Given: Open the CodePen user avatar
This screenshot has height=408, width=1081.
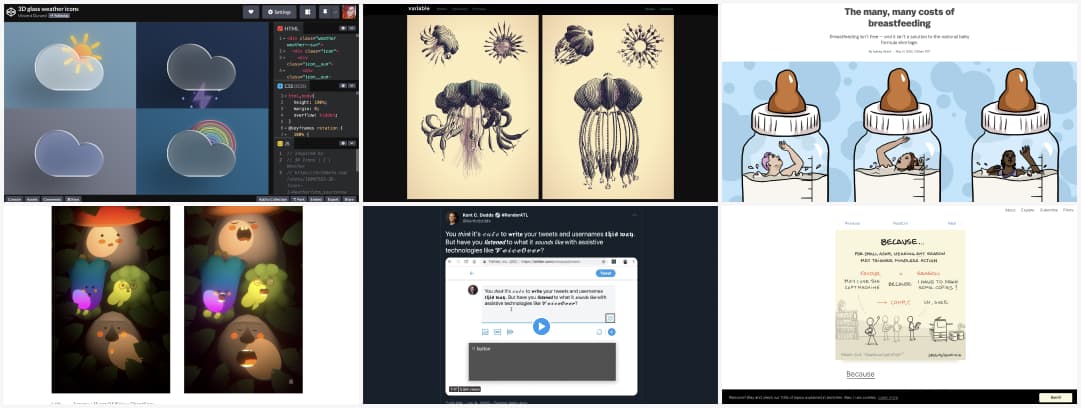Looking at the screenshot, I should click(350, 12).
